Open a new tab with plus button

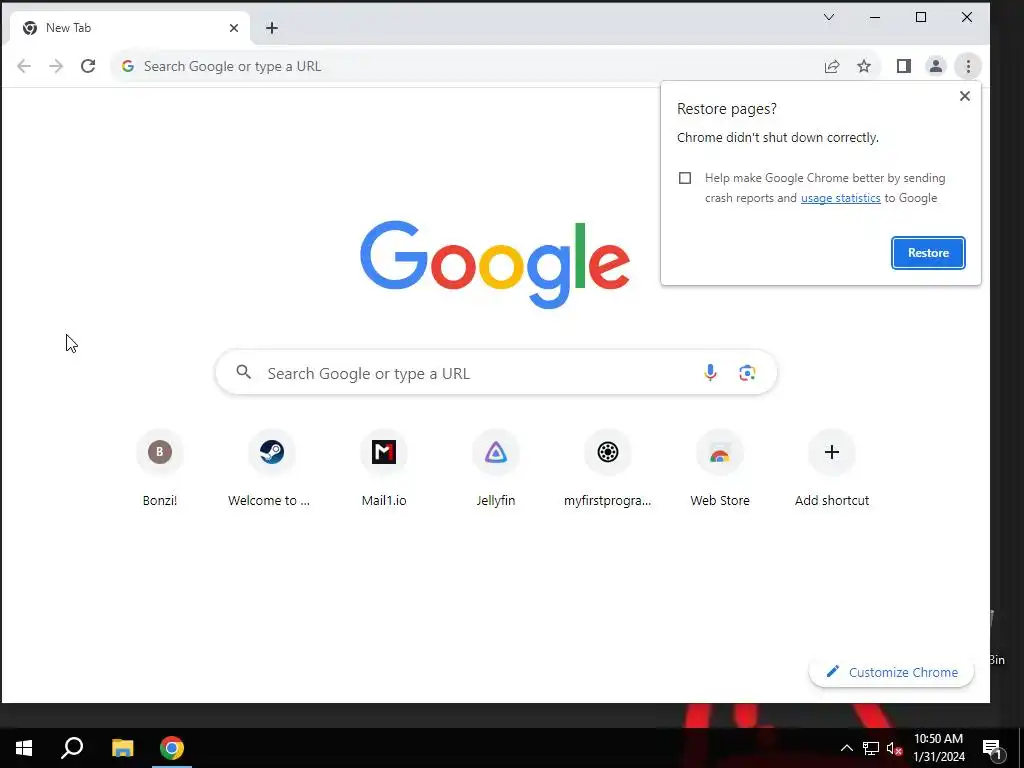[x=272, y=28]
